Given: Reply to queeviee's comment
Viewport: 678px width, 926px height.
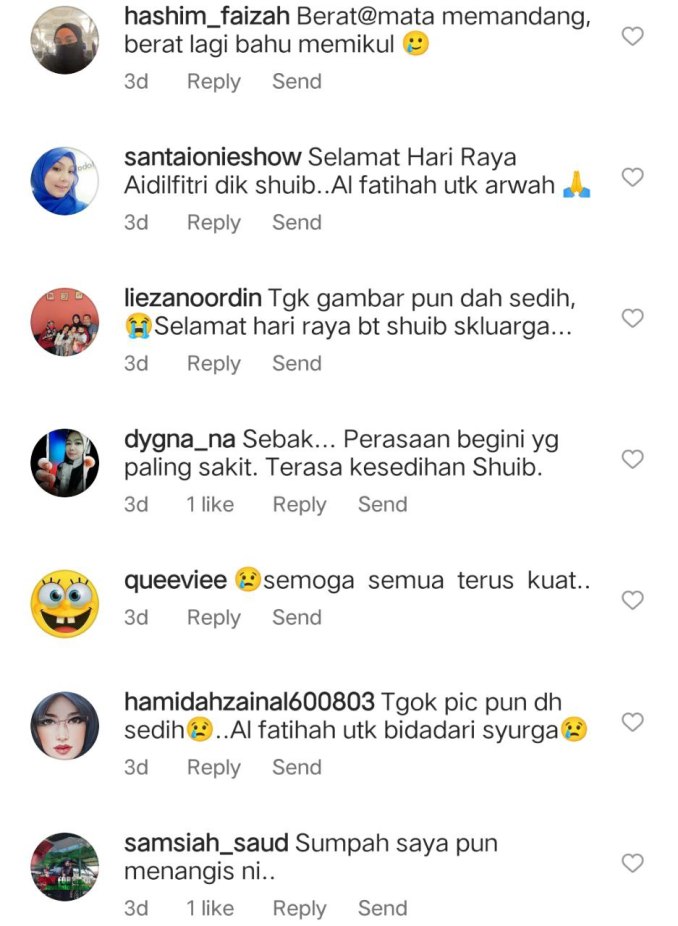Looking at the screenshot, I should coord(214,618).
